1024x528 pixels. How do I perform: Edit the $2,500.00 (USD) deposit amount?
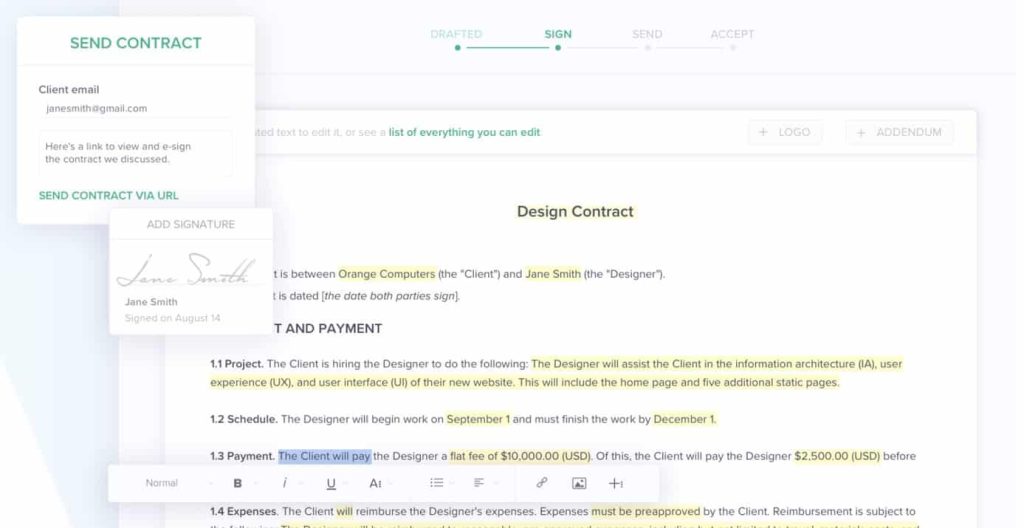837,456
